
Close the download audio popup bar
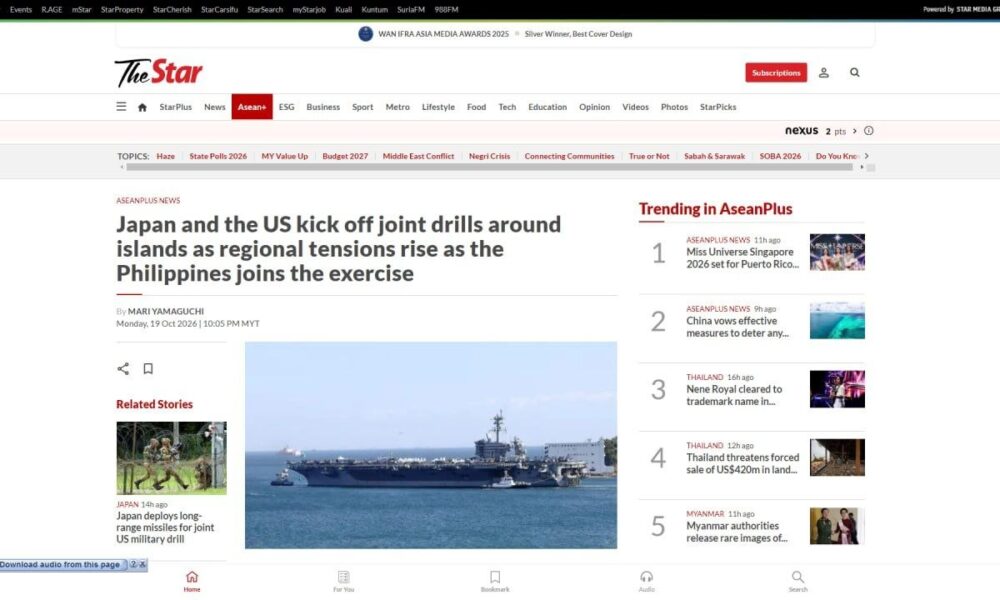143,564
